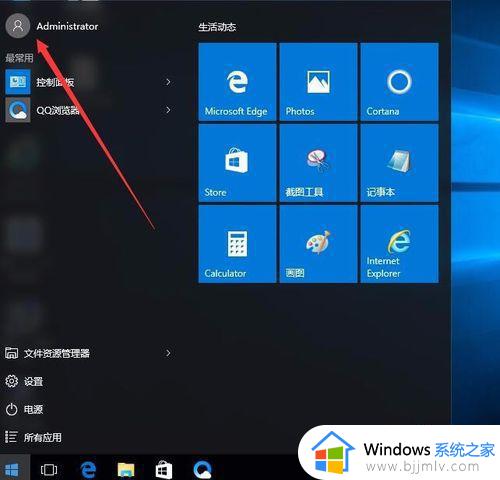Open the Store tile

[x=237, y=163]
